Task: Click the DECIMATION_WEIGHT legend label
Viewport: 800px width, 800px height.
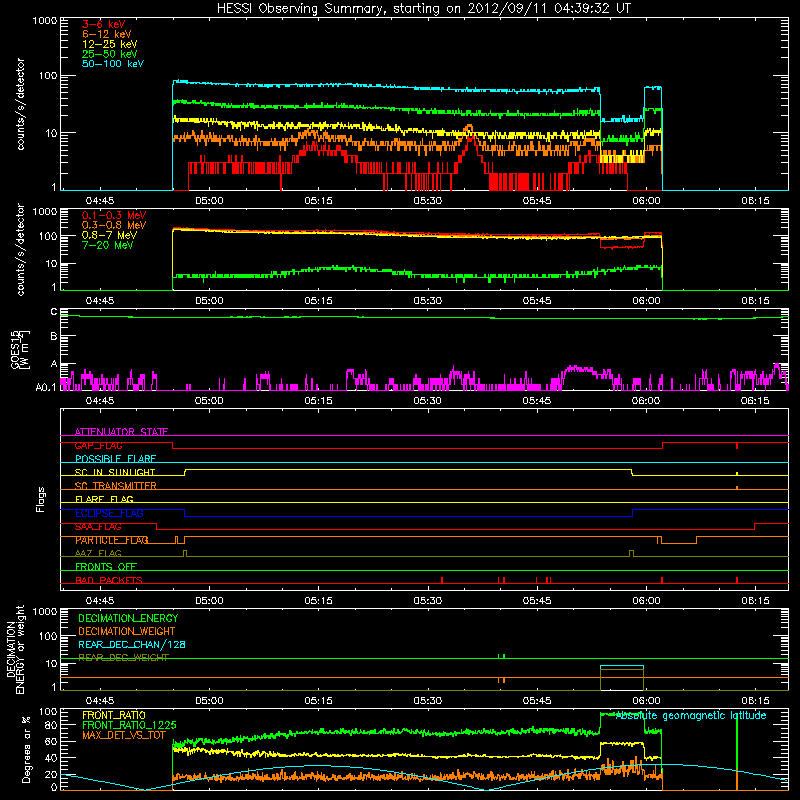Action: click(x=127, y=631)
